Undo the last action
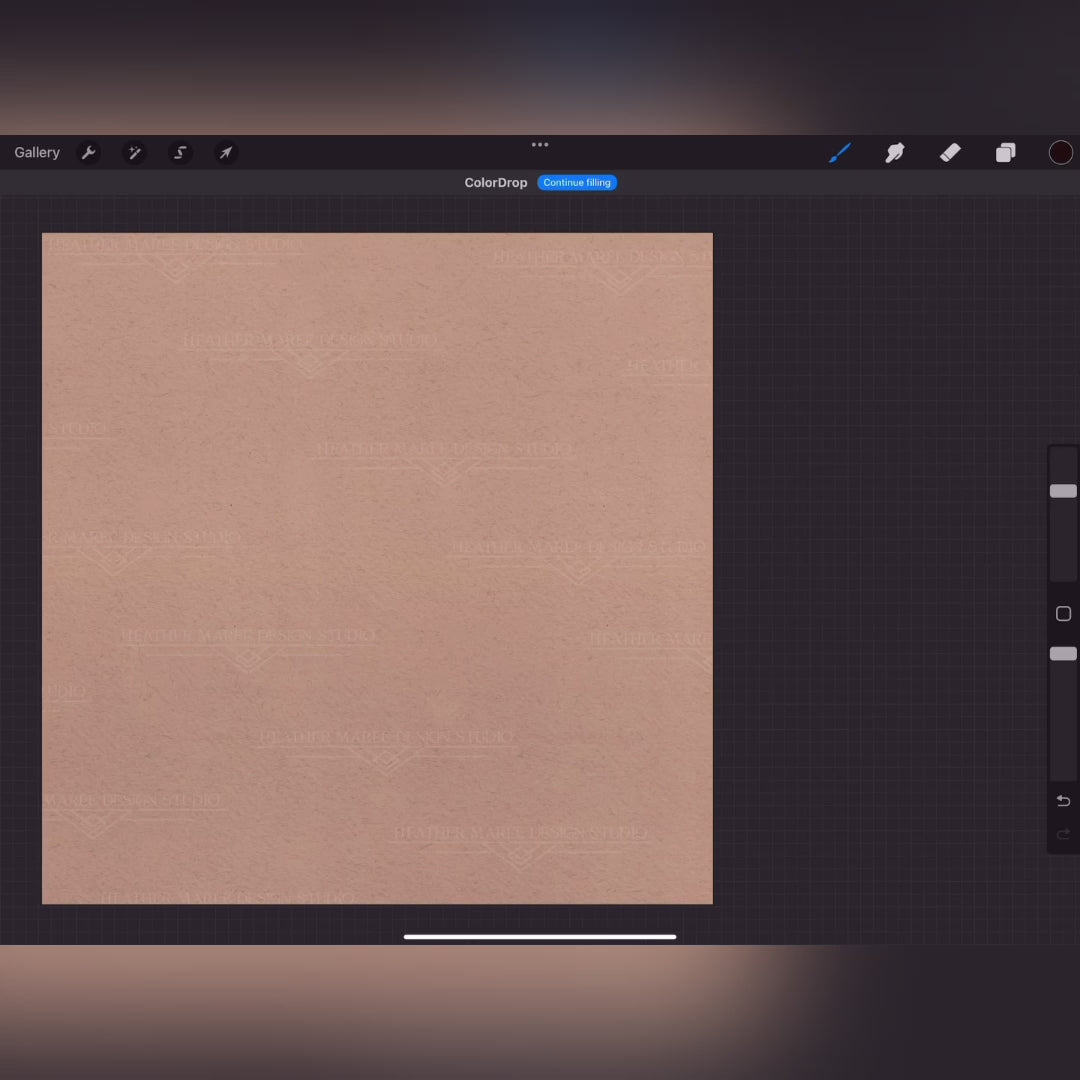 click(x=1063, y=801)
